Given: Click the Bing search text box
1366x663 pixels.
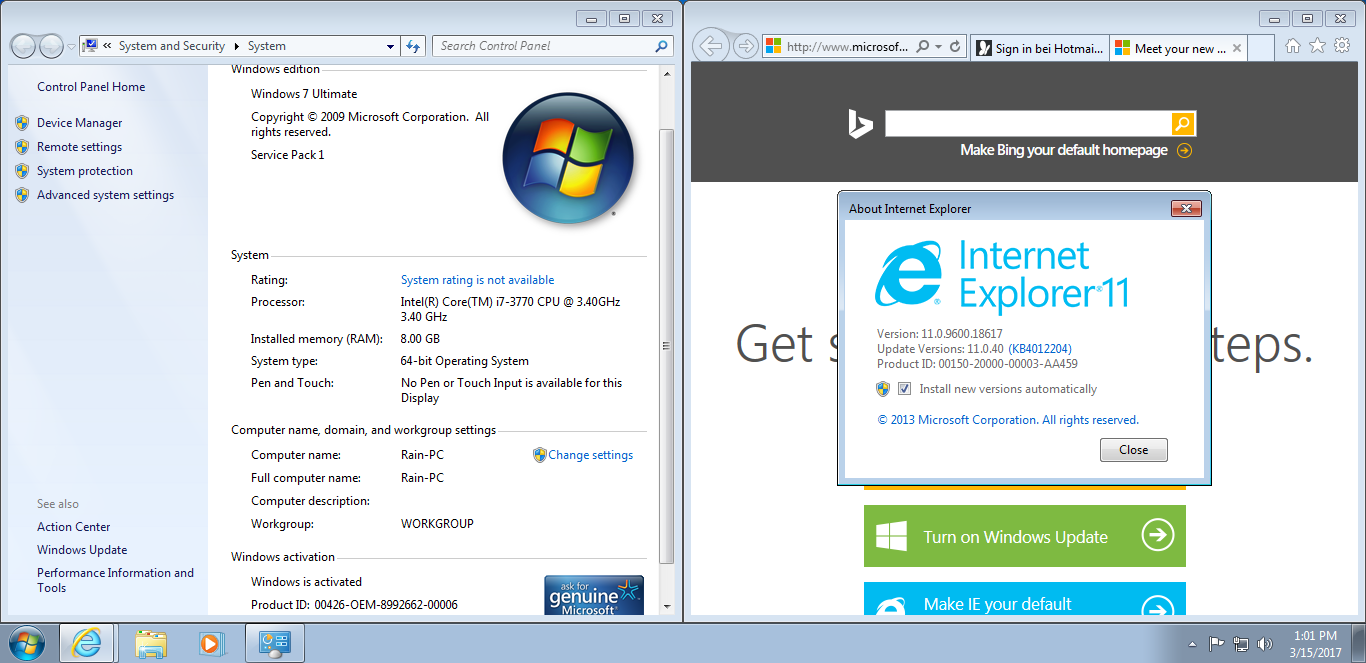Looking at the screenshot, I should 1028,124.
